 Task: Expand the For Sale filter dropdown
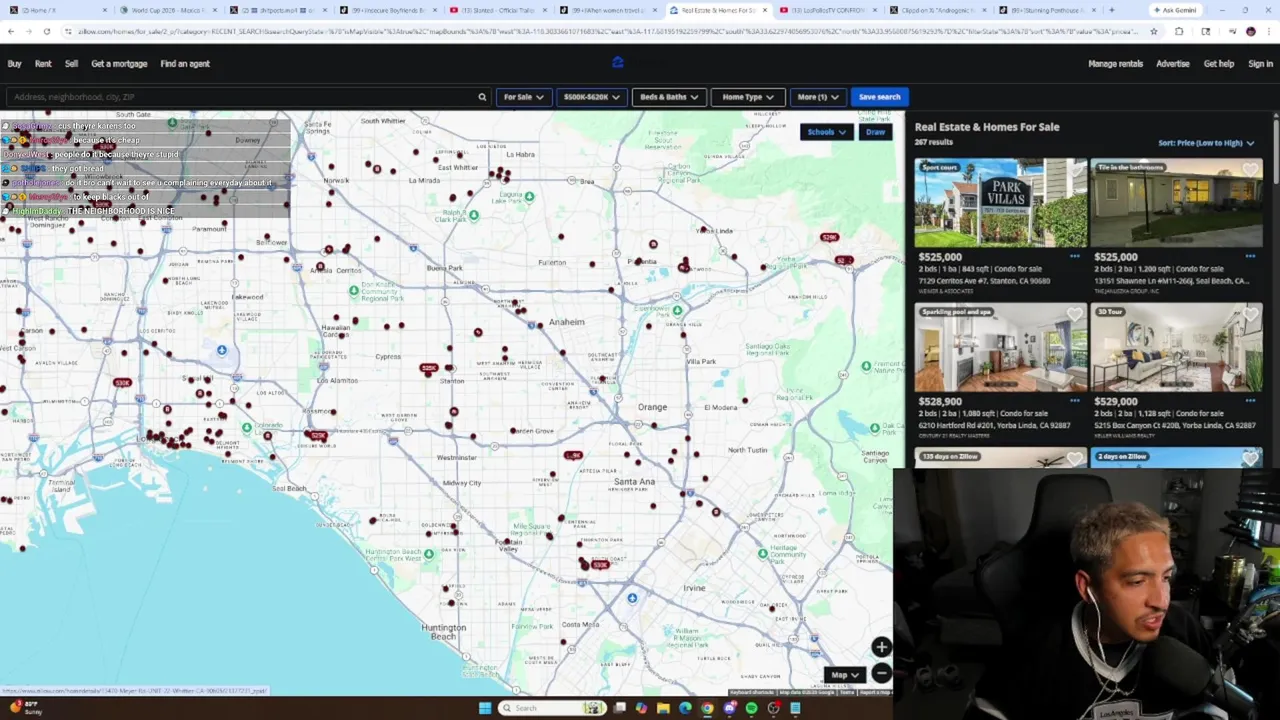524,97
